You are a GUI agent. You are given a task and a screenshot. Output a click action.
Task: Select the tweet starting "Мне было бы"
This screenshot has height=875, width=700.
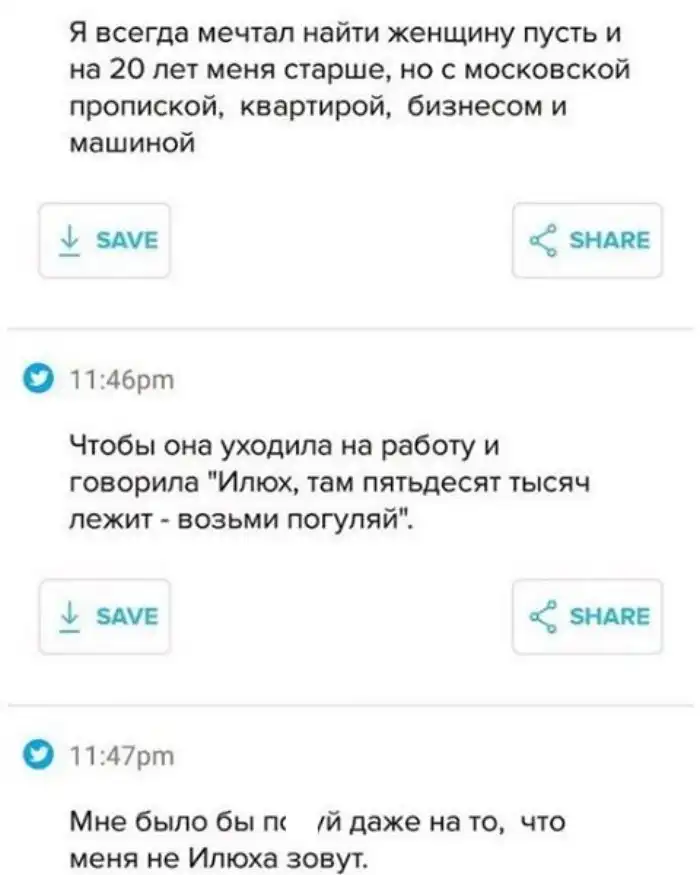318,839
